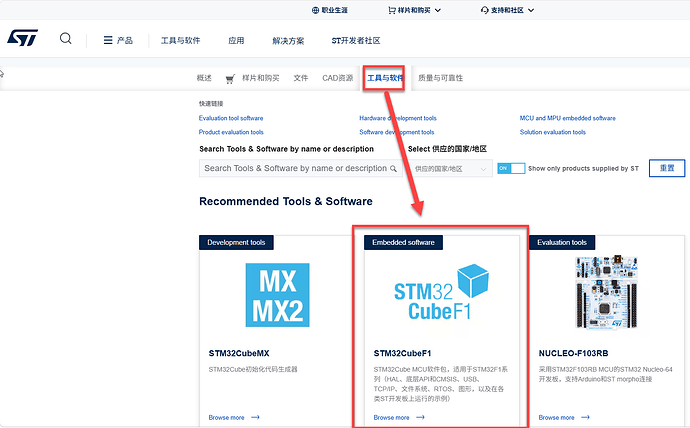Open 职业生涯 link in top bar

(334, 10)
